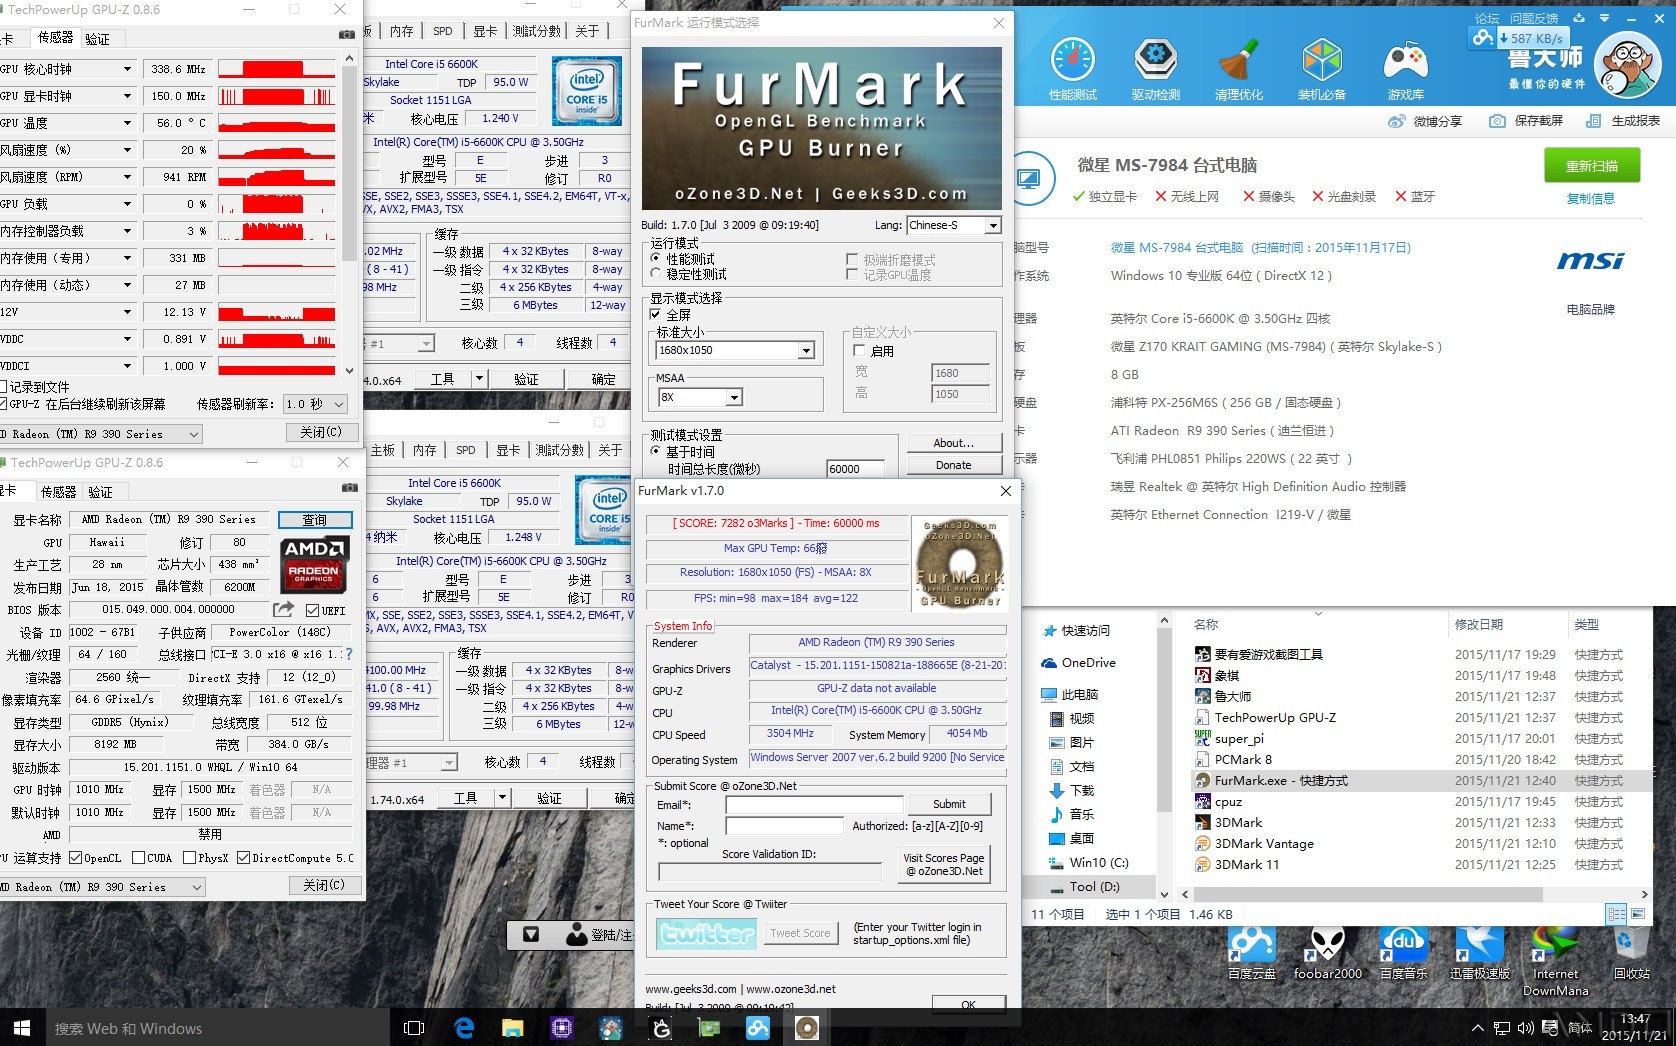Toggle DirectCompute 5.0 checkbox
The image size is (1676, 1046).
[243, 858]
